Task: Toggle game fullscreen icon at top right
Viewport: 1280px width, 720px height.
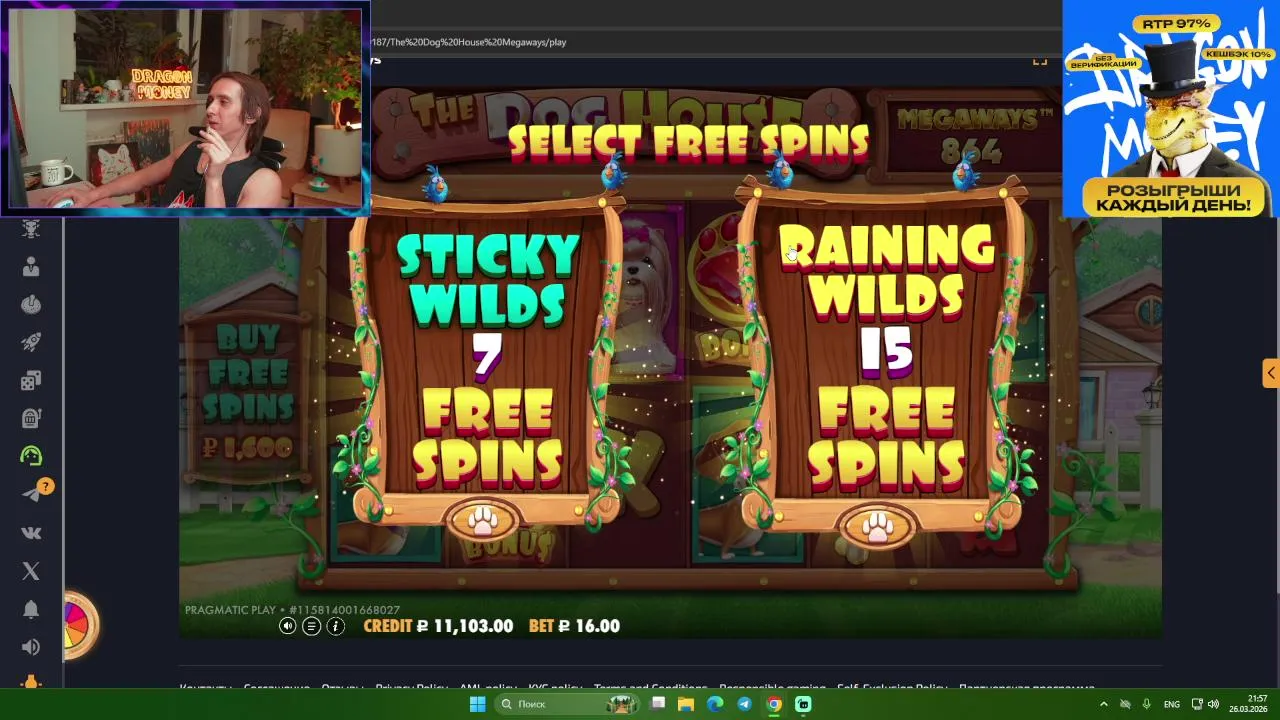Action: (x=1040, y=60)
